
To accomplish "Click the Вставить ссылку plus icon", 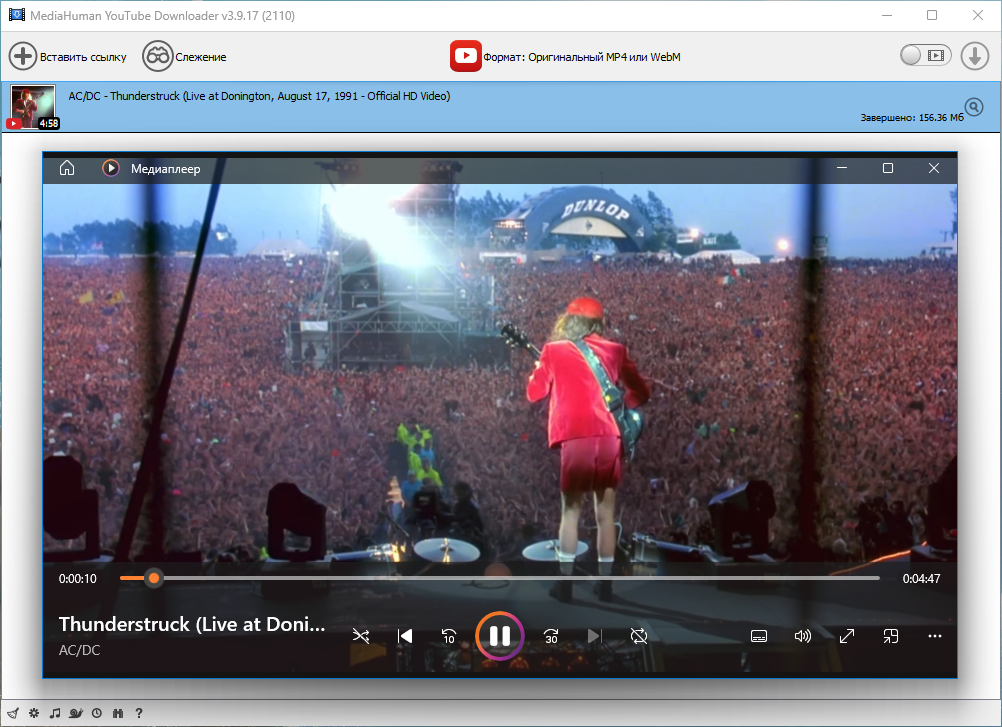I will [x=22, y=56].
